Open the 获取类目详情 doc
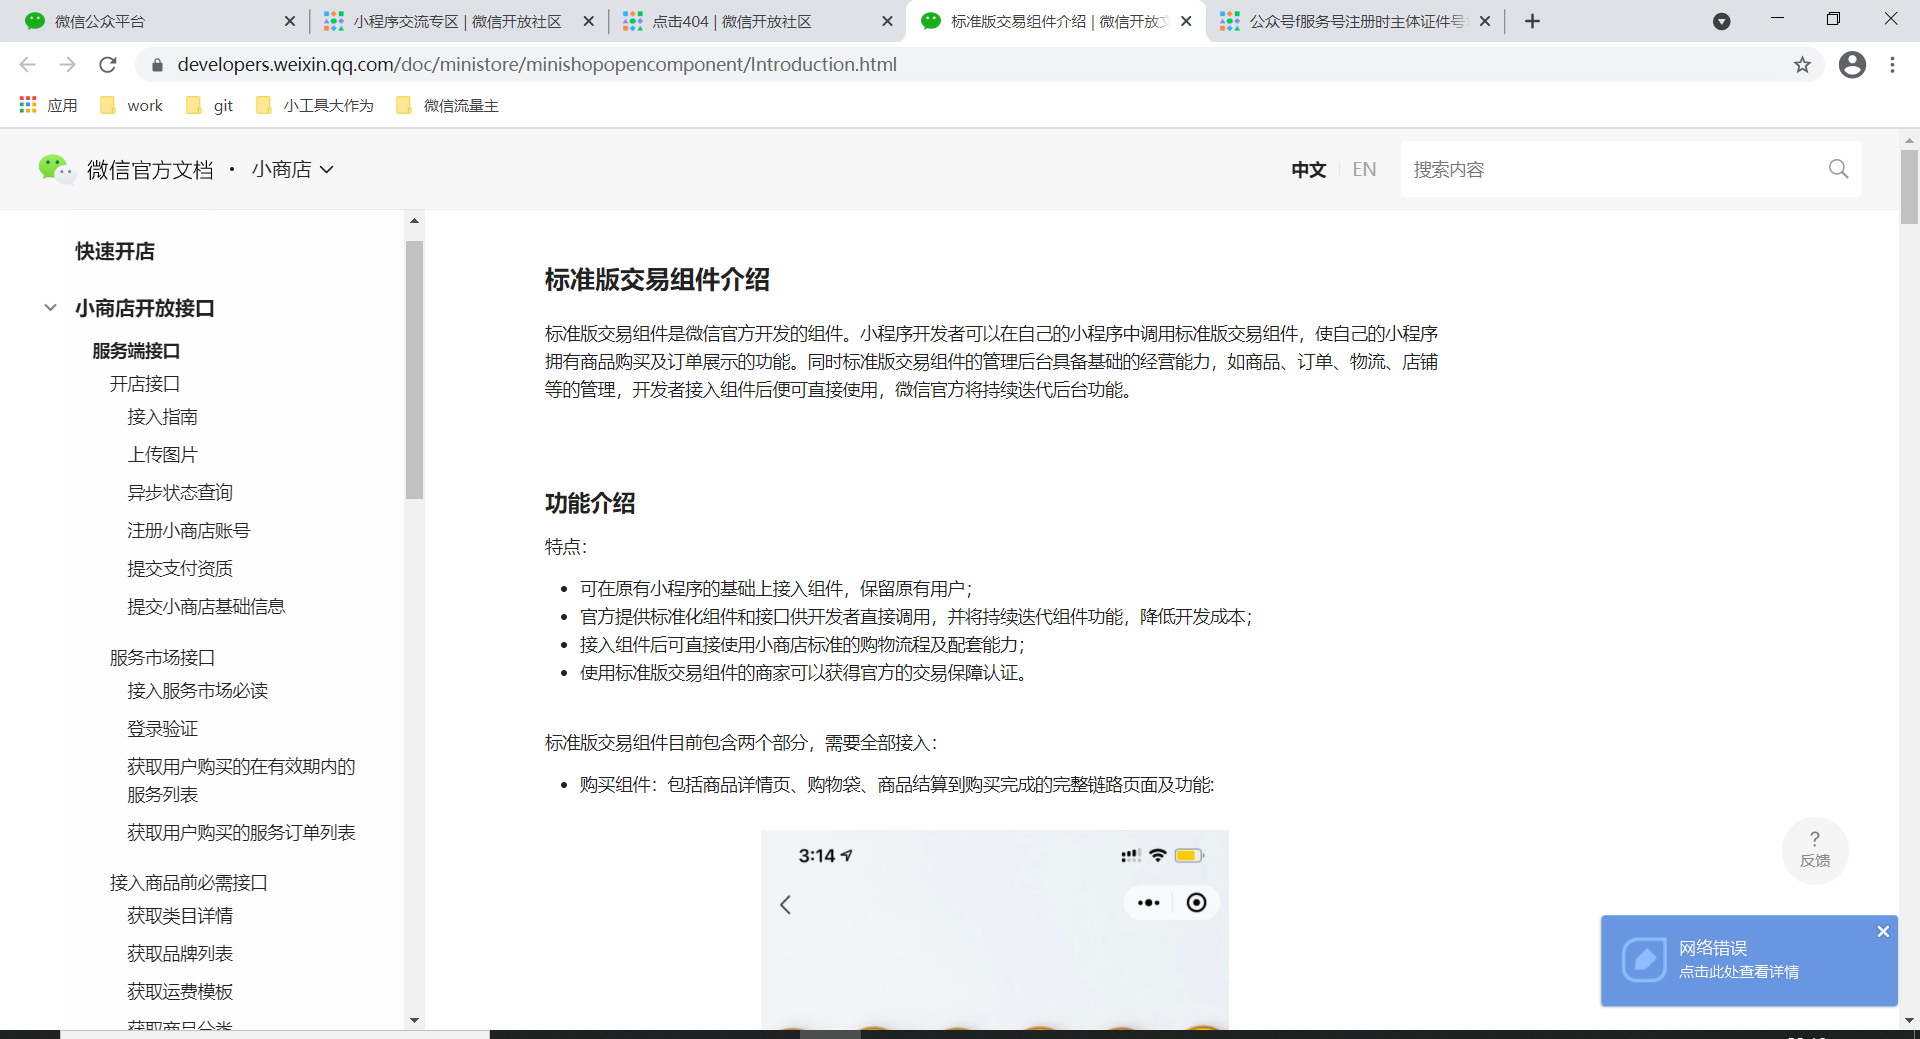 tap(180, 916)
